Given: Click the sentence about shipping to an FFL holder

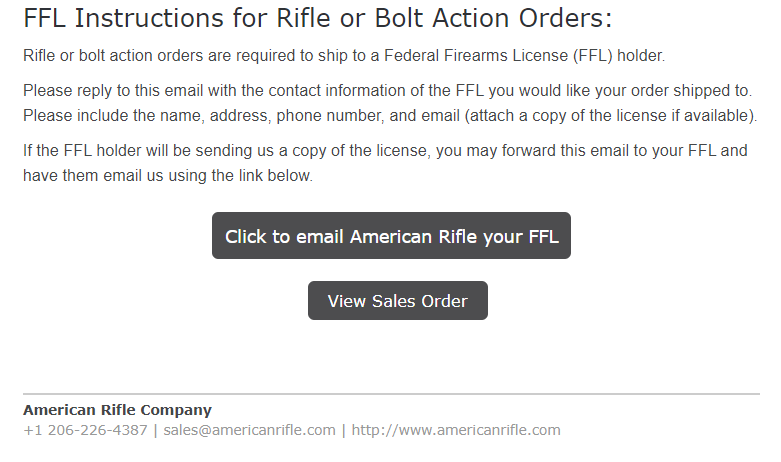Looking at the screenshot, I should [x=344, y=55].
